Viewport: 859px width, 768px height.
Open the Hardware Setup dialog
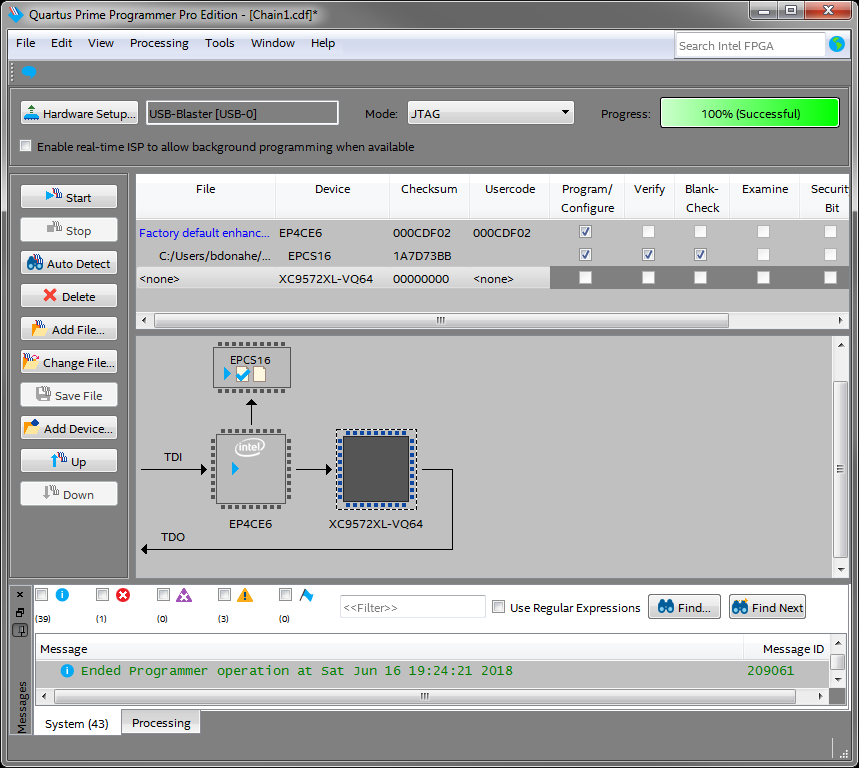pyautogui.click(x=79, y=113)
